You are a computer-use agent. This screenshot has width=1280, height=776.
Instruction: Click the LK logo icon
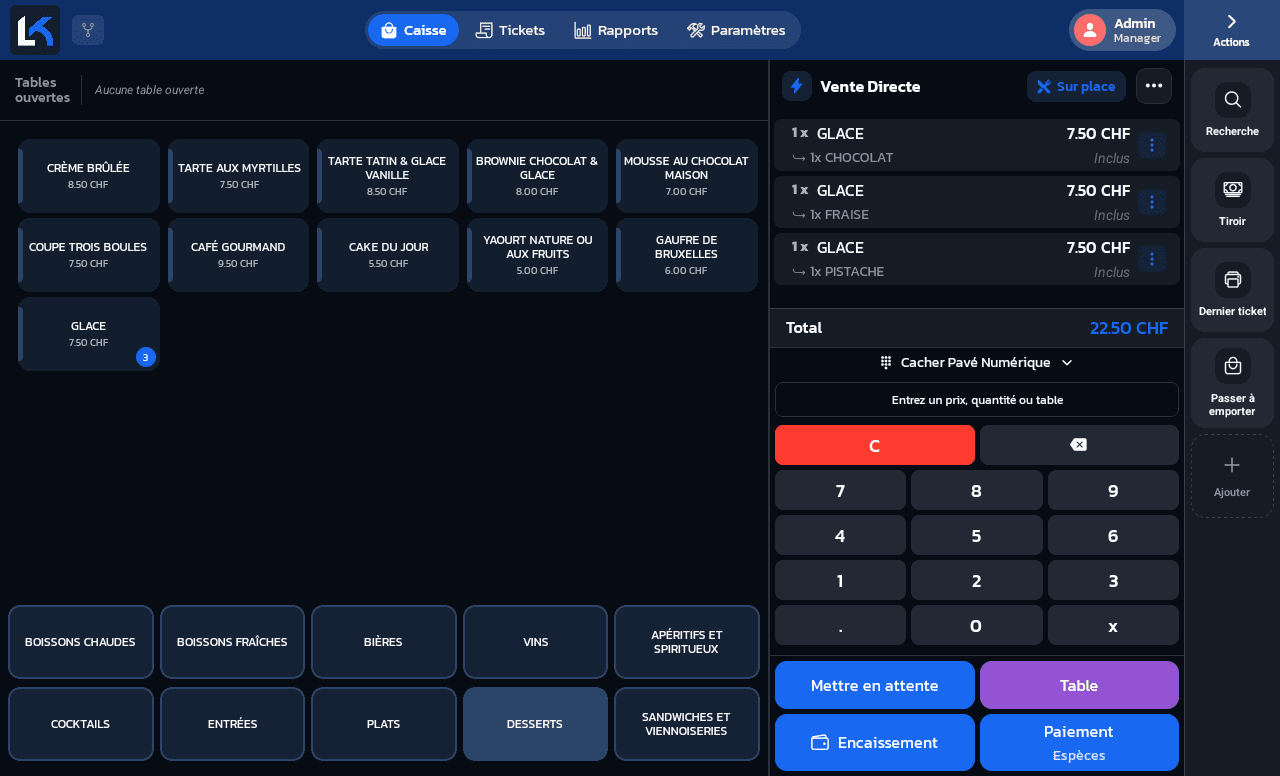pos(35,30)
